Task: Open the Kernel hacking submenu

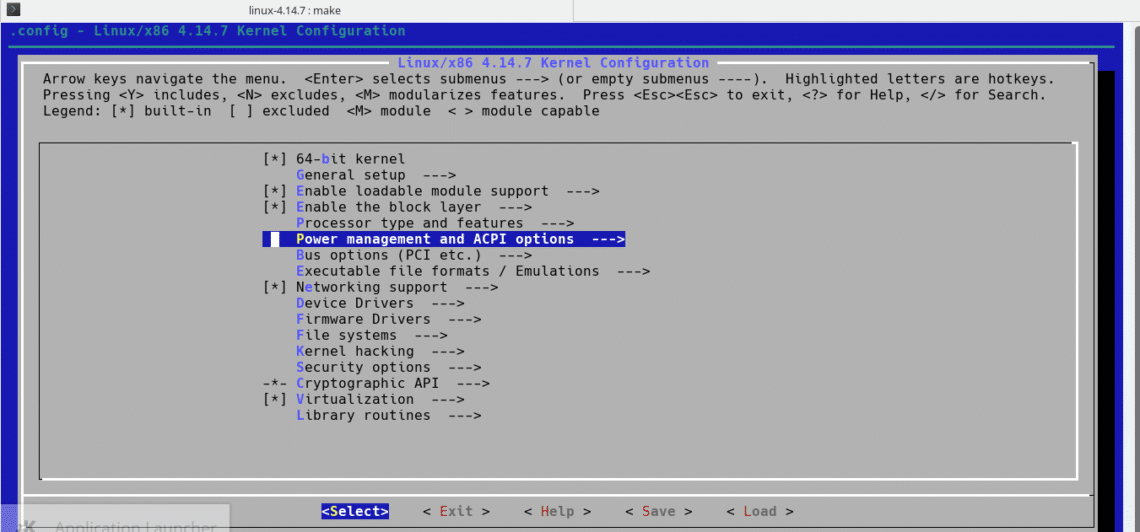Action: (380, 352)
